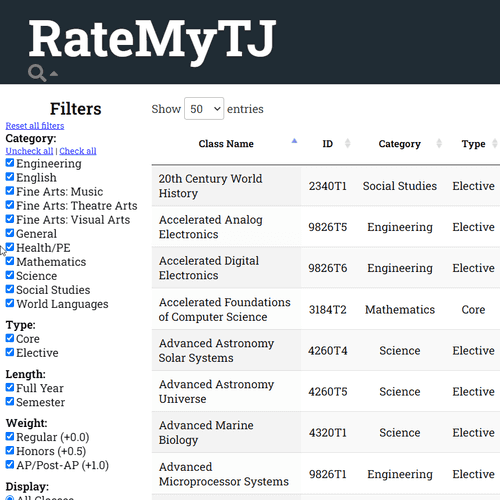
Task: Toggle the Core type checkbox
Action: [x=10, y=338]
